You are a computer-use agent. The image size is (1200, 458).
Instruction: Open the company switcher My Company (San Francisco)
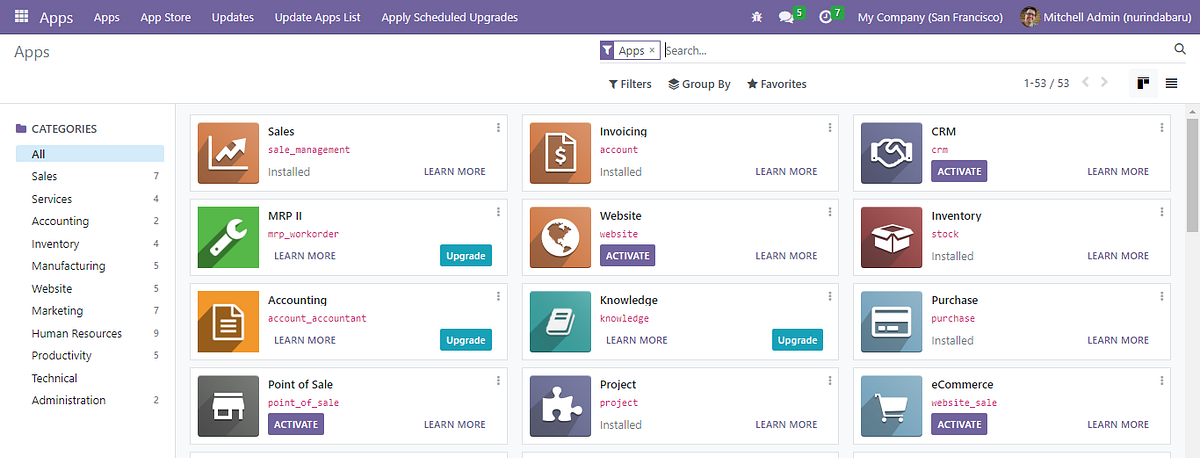[x=930, y=17]
